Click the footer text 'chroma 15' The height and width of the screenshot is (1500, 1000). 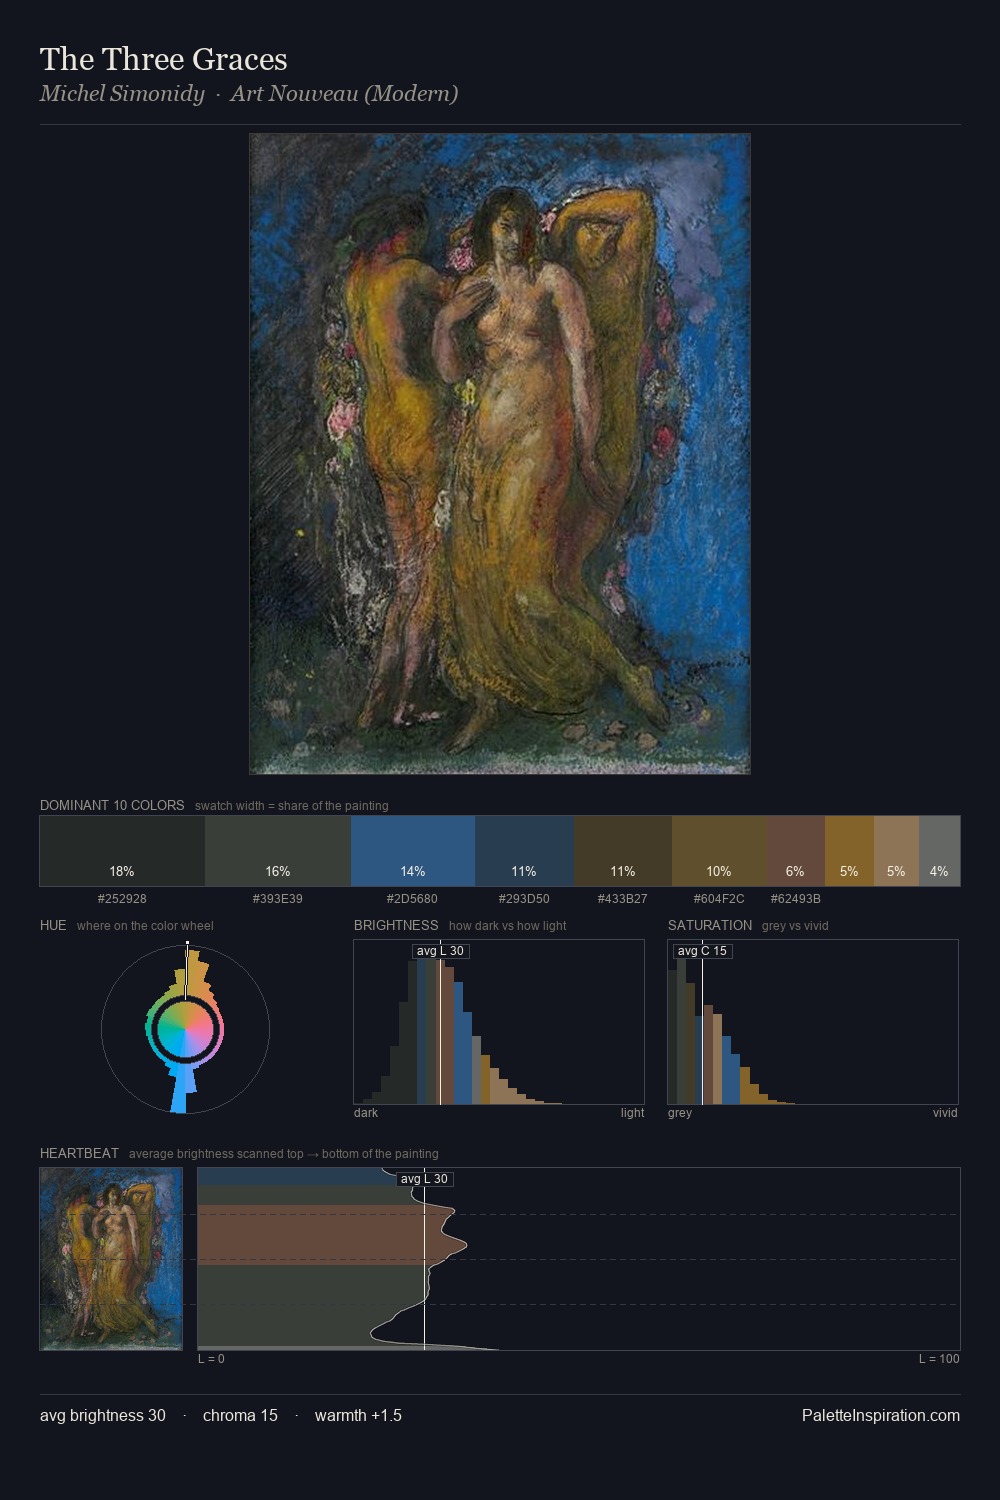tap(240, 1415)
